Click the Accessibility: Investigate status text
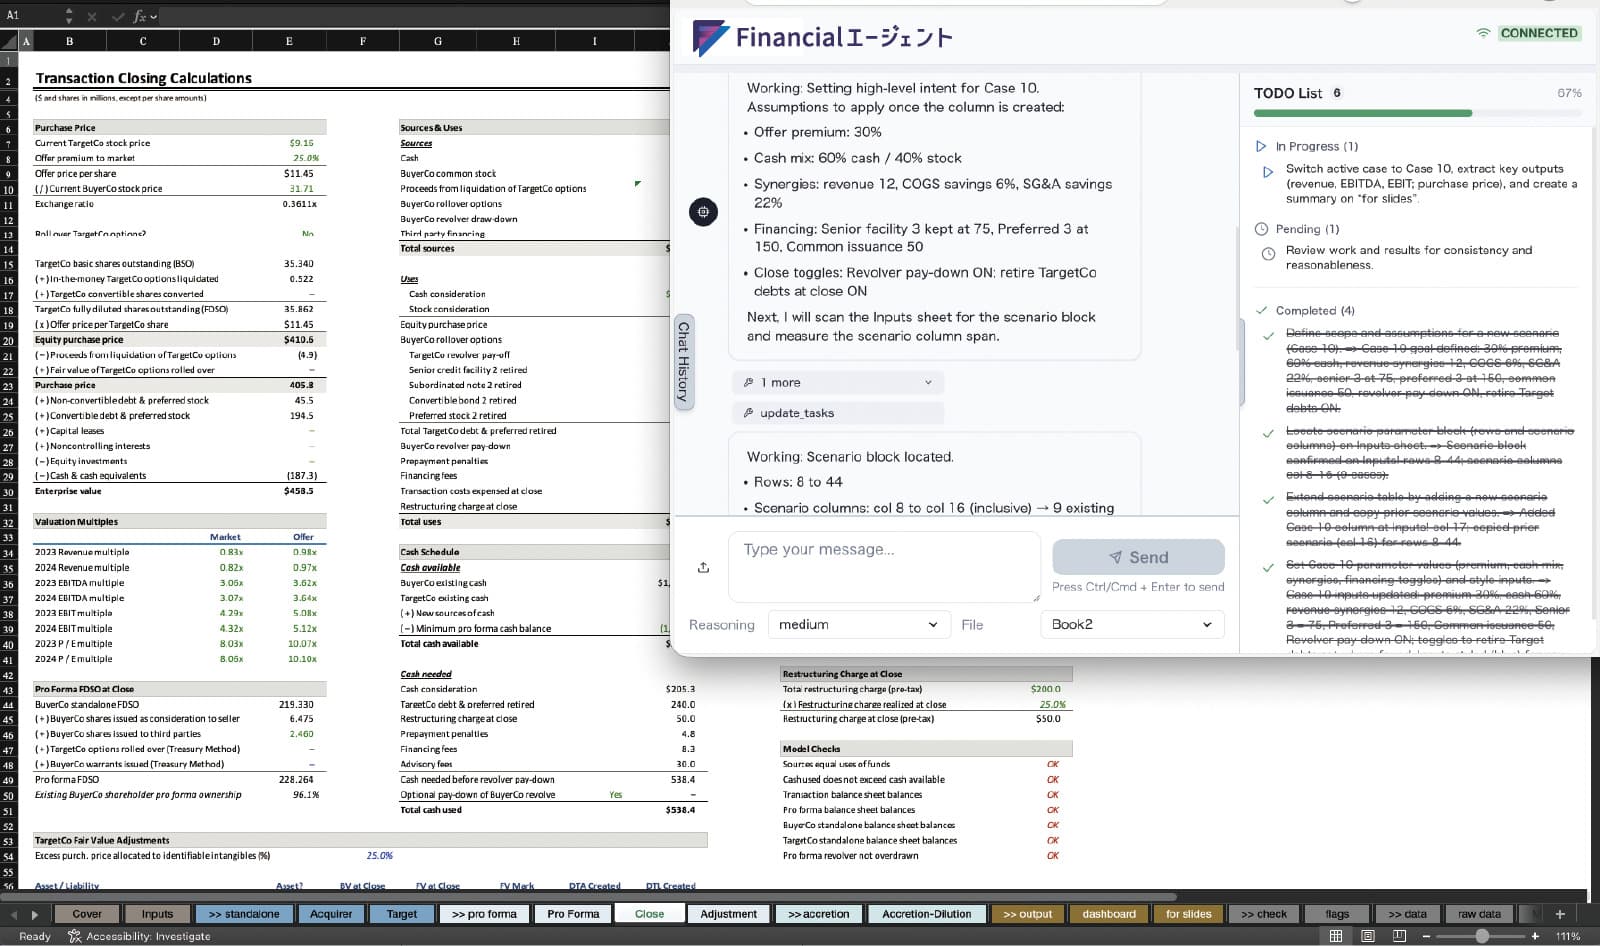 148,936
